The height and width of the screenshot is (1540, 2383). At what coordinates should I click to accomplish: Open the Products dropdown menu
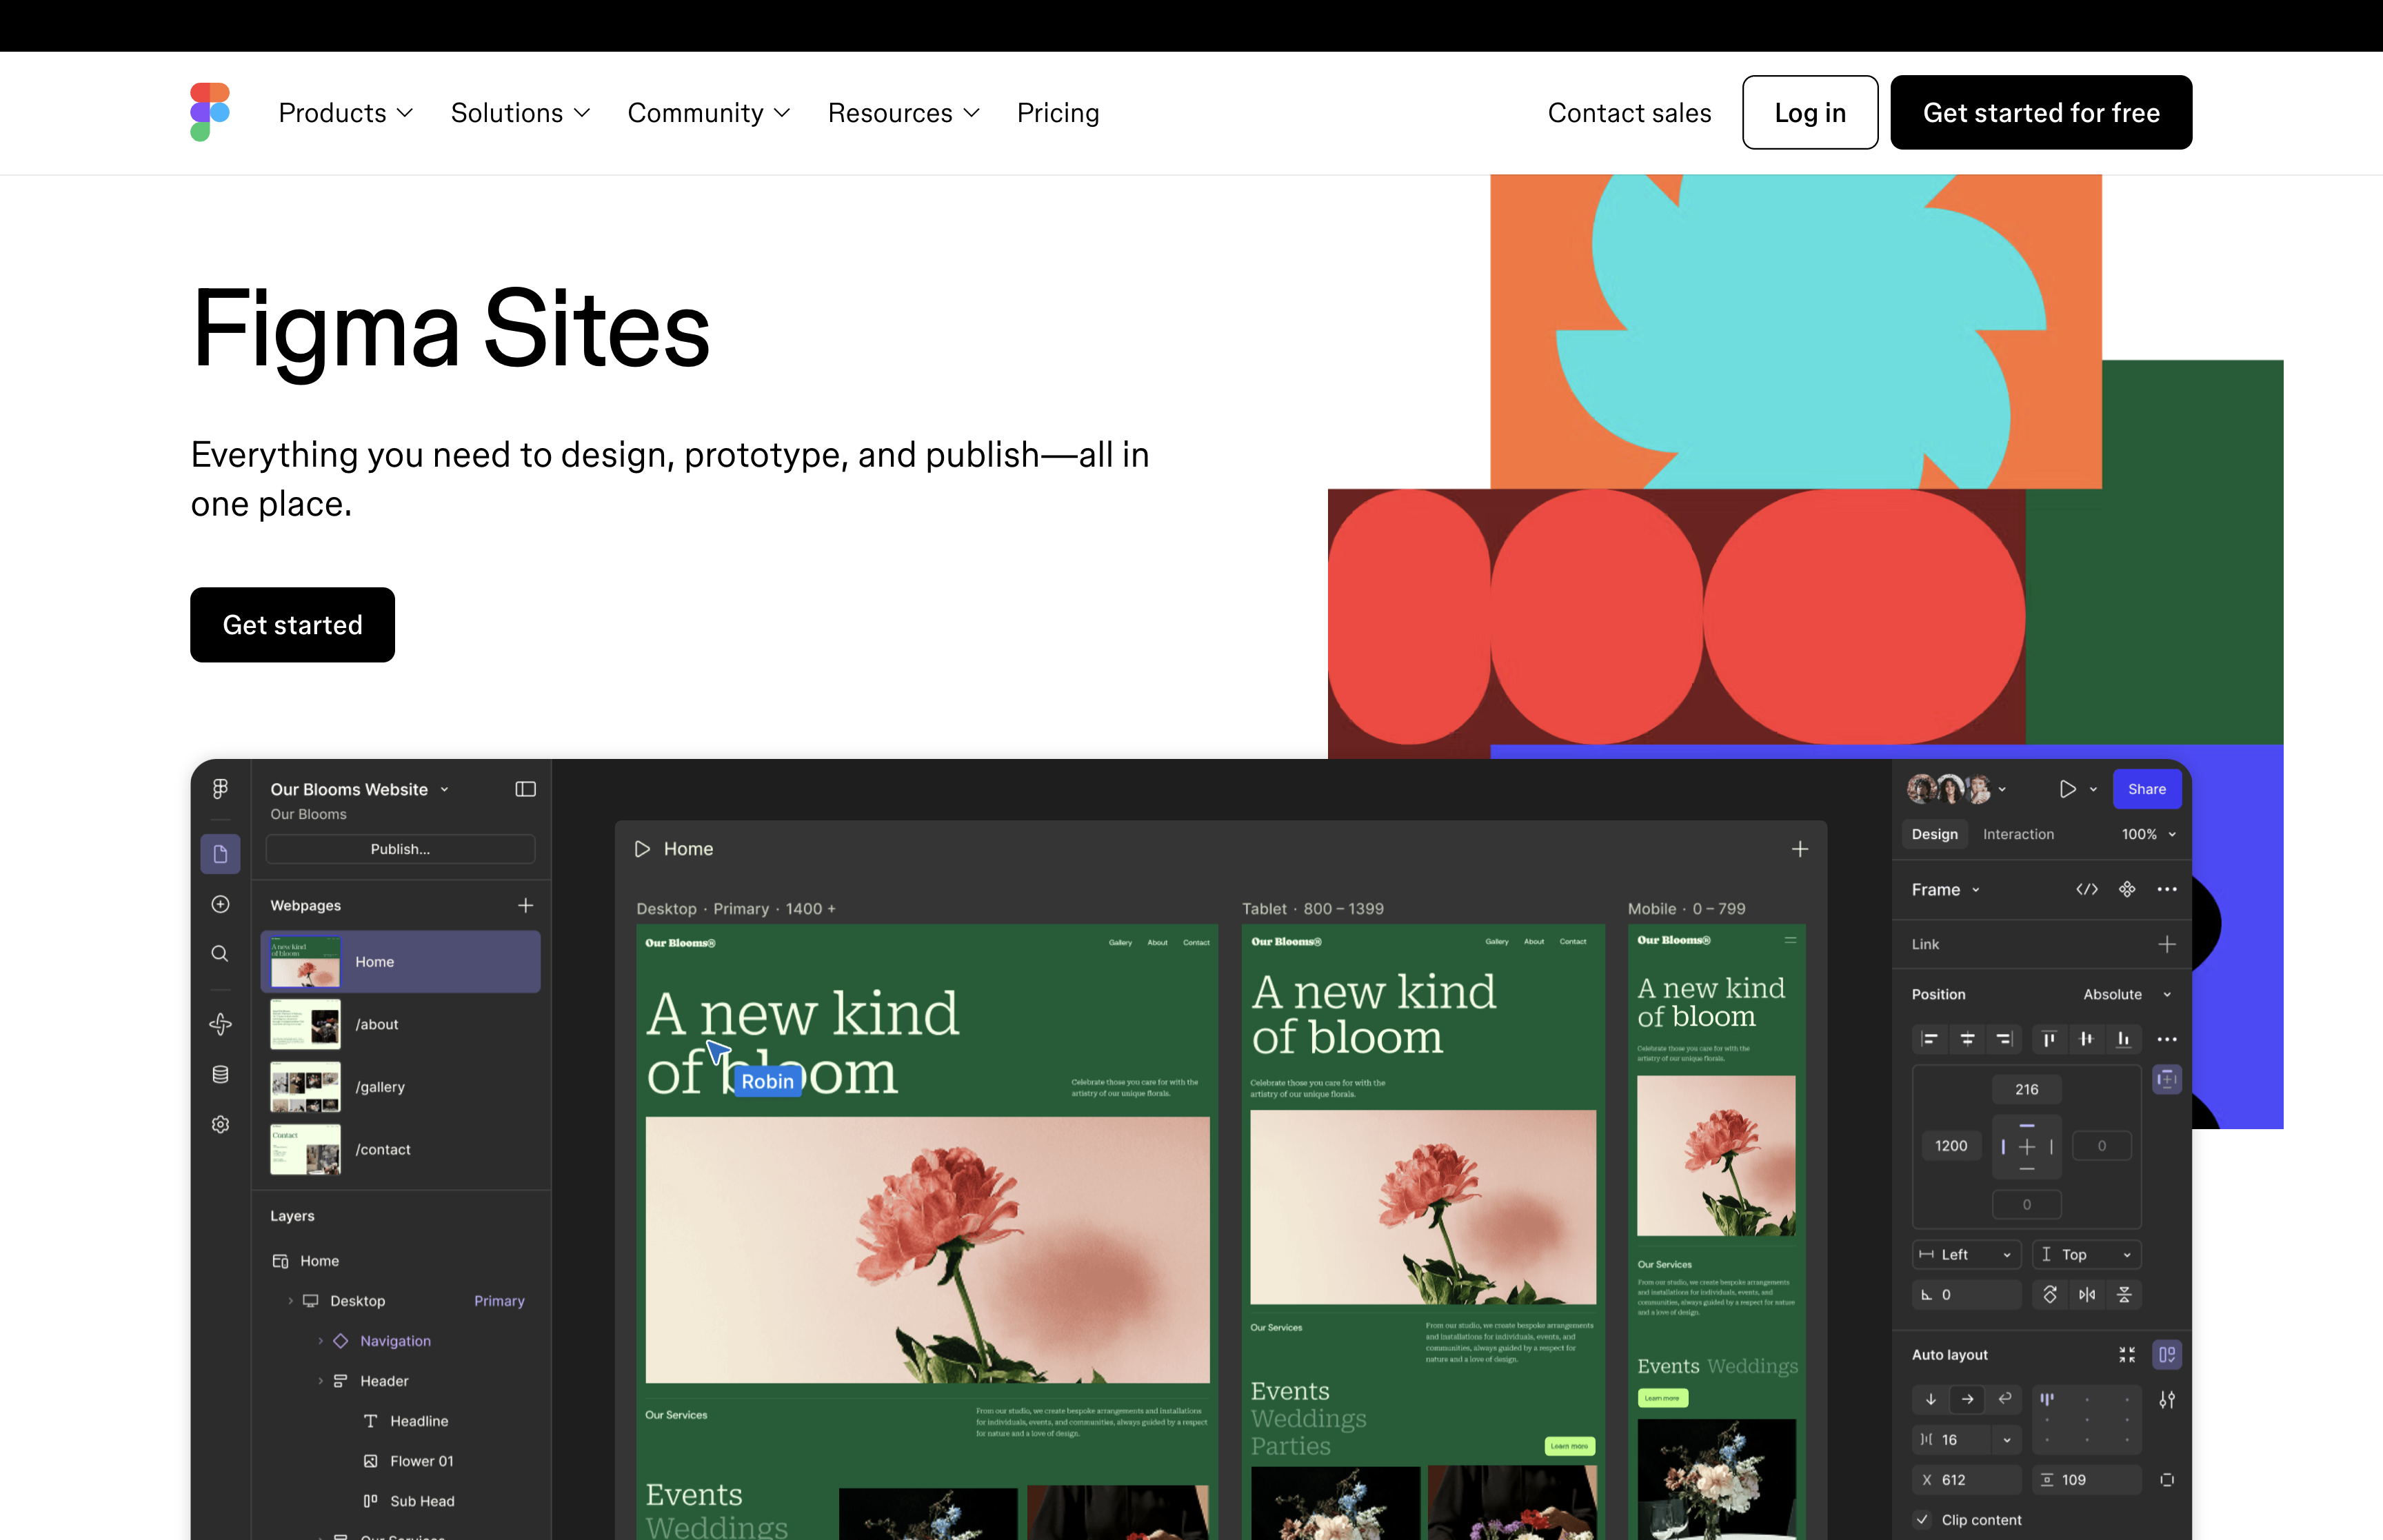coord(345,113)
